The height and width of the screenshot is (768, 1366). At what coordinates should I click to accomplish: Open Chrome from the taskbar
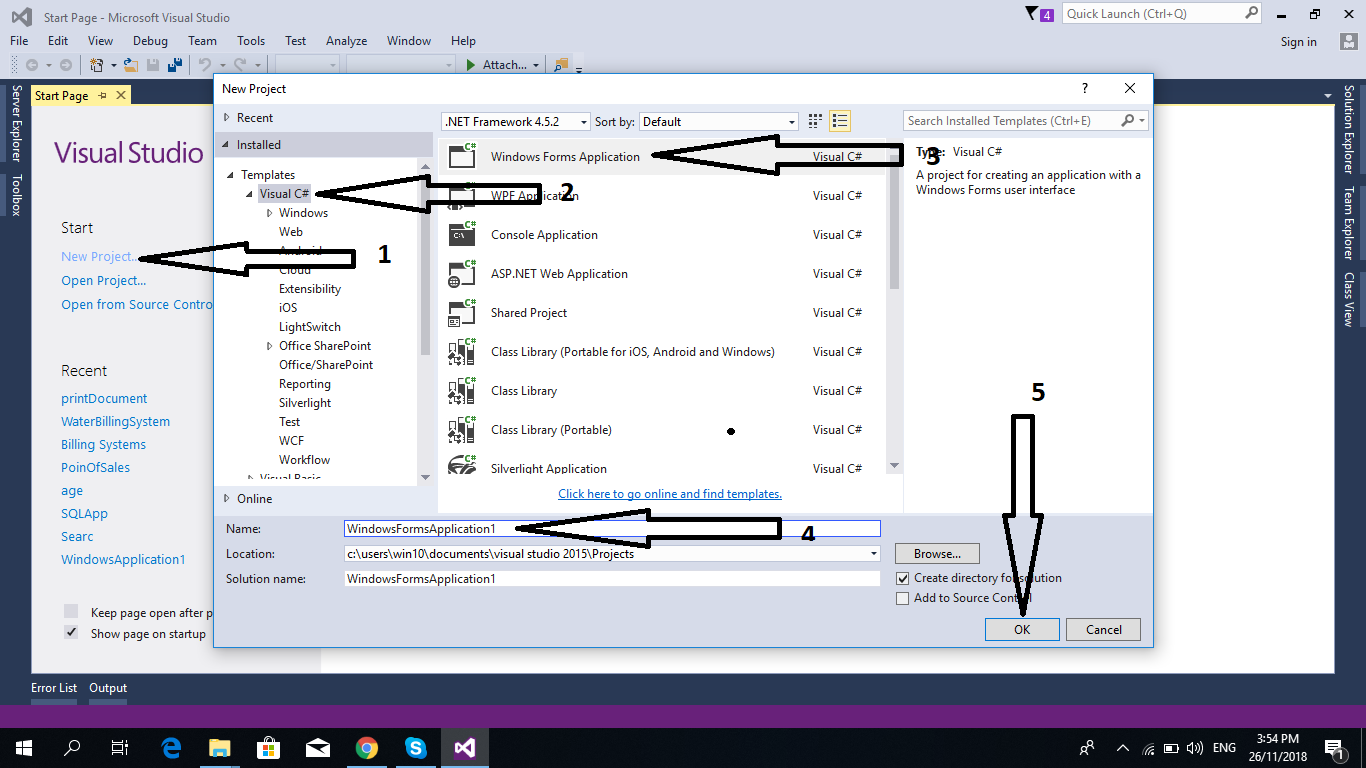tap(367, 747)
